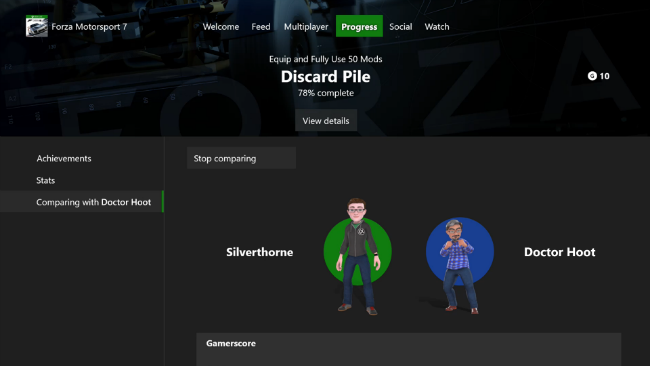The image size is (650, 366).
Task: Select Comparing with Doctor Hoot entry
Action: click(82, 202)
